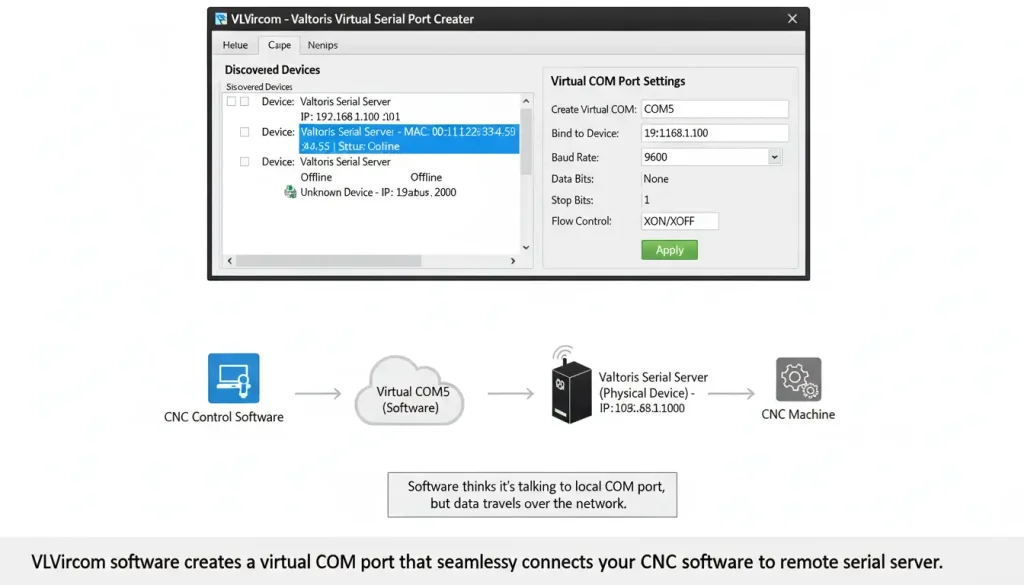1024x585 pixels.
Task: Check the box for the Offline Valtoris device
Action: pos(244,161)
